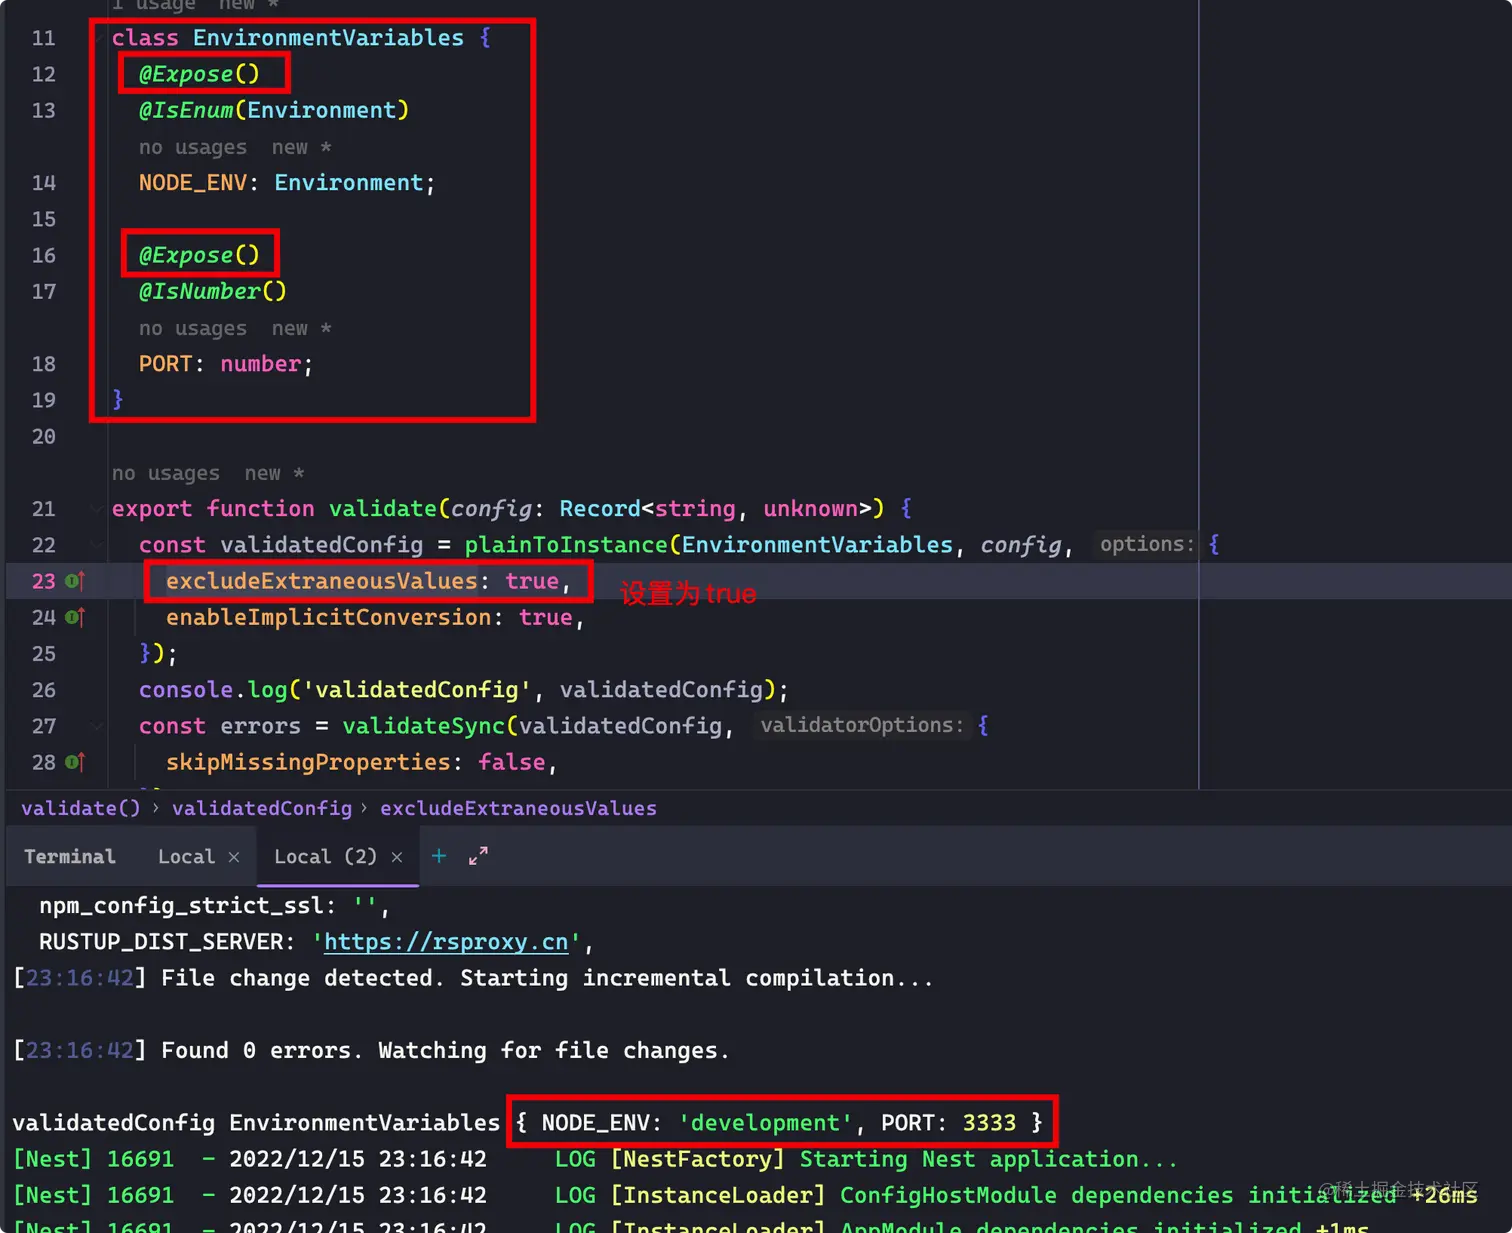Click line number 20 in the gutter
Image resolution: width=1512 pixels, height=1233 pixels.
[44, 436]
